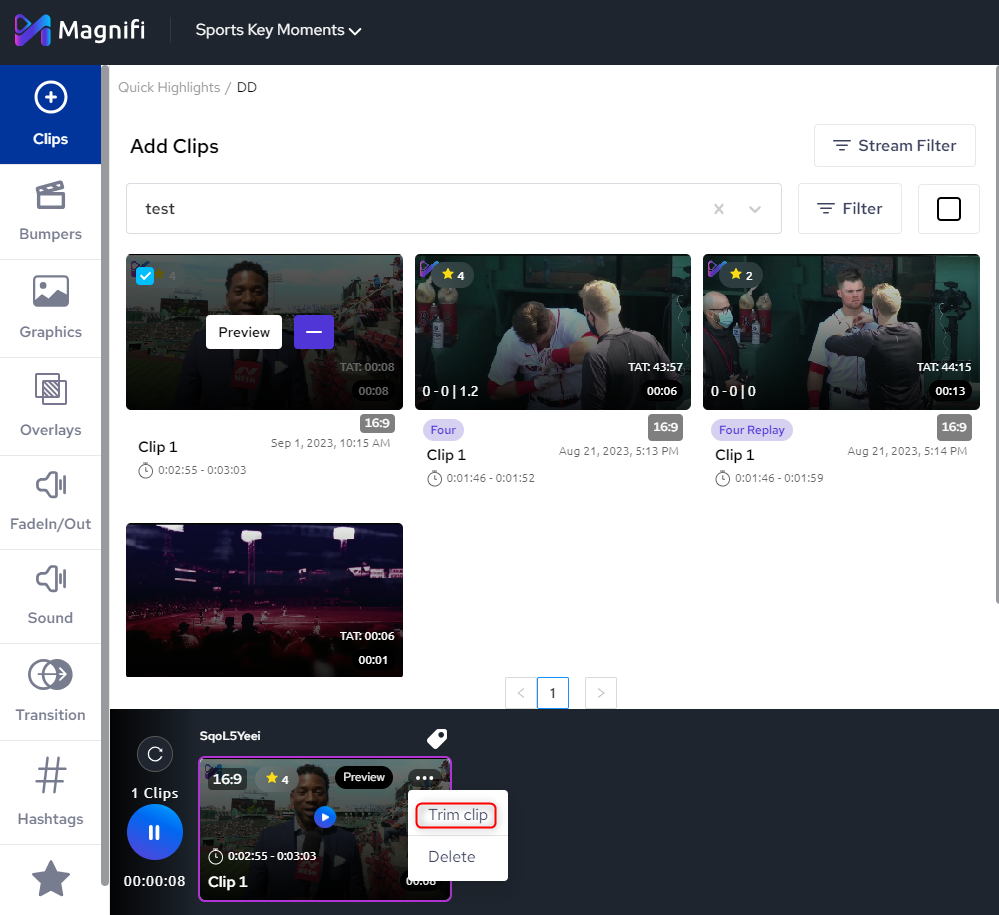
Task: Open the Graphics panel in sidebar
Action: click(x=50, y=307)
